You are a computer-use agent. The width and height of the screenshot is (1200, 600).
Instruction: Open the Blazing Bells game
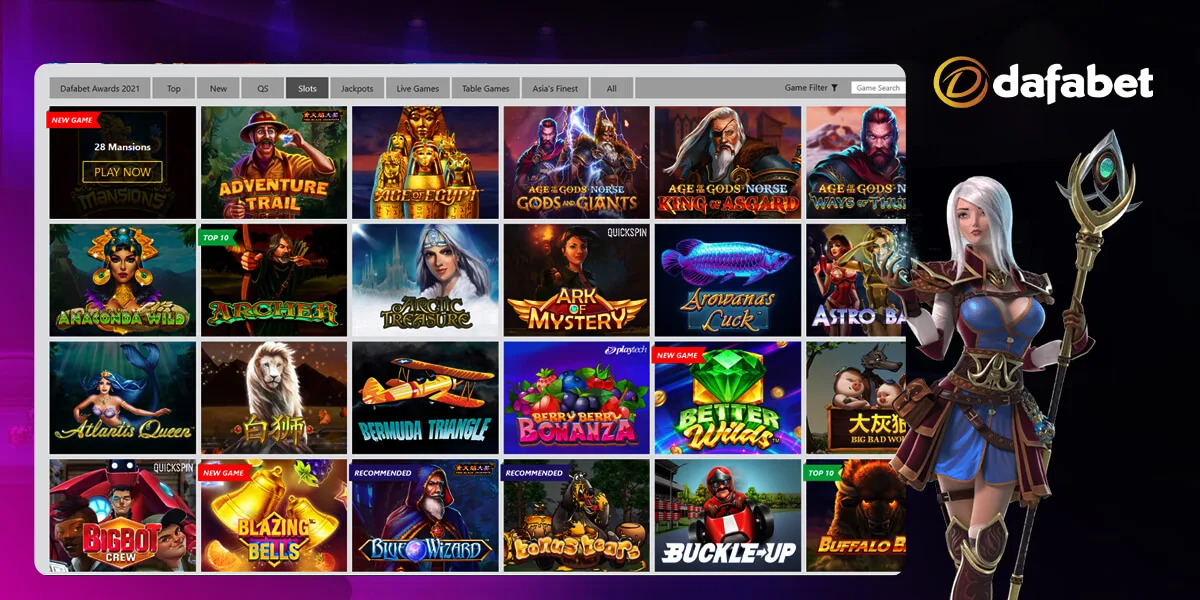click(x=274, y=516)
